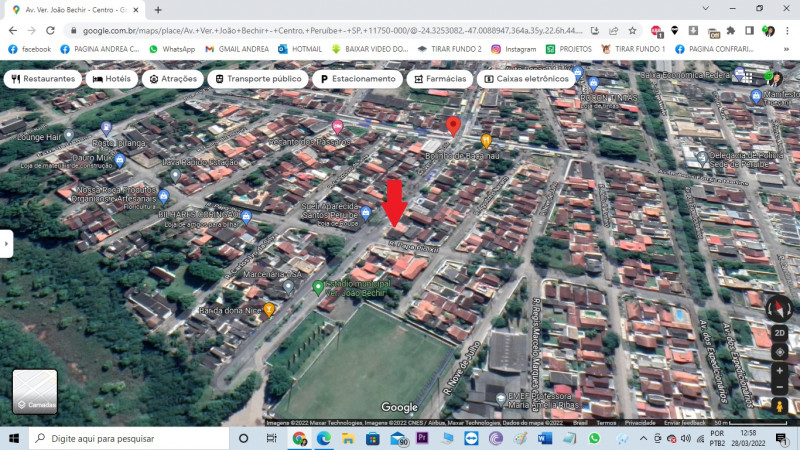Screen dimensions: 800x450
Task: Select the Delegacia de Polícia marker
Action: [702, 158]
